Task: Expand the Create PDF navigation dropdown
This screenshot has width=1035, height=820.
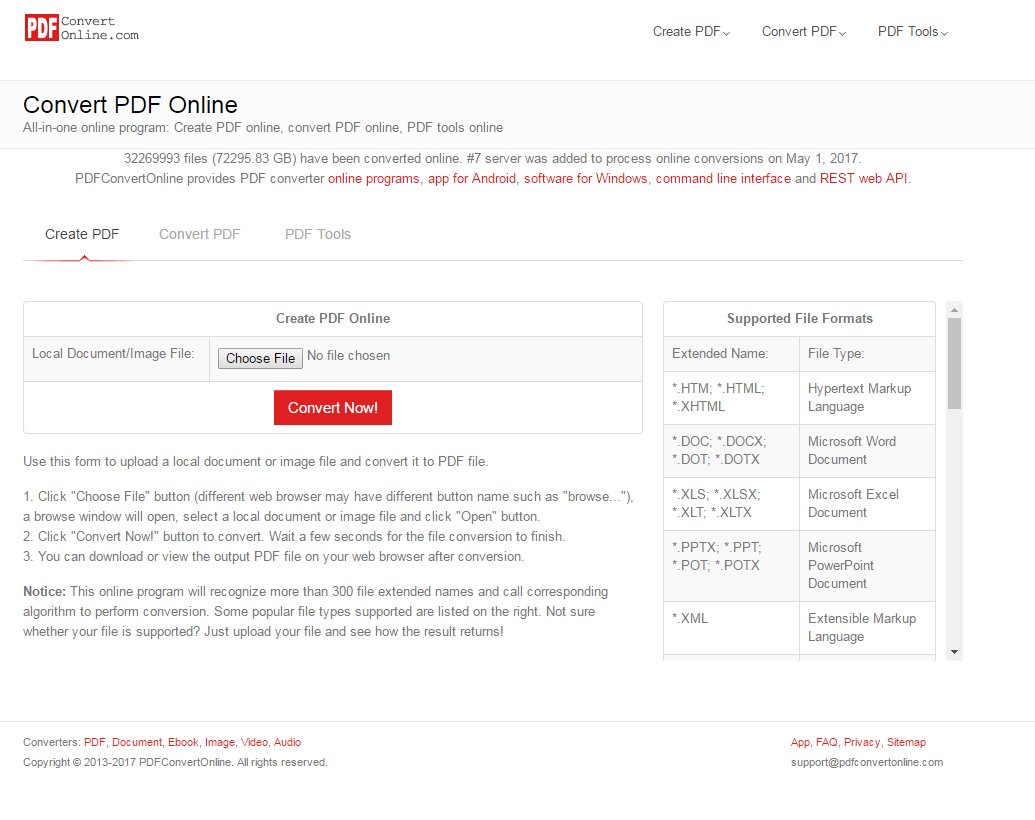Action: click(x=691, y=32)
